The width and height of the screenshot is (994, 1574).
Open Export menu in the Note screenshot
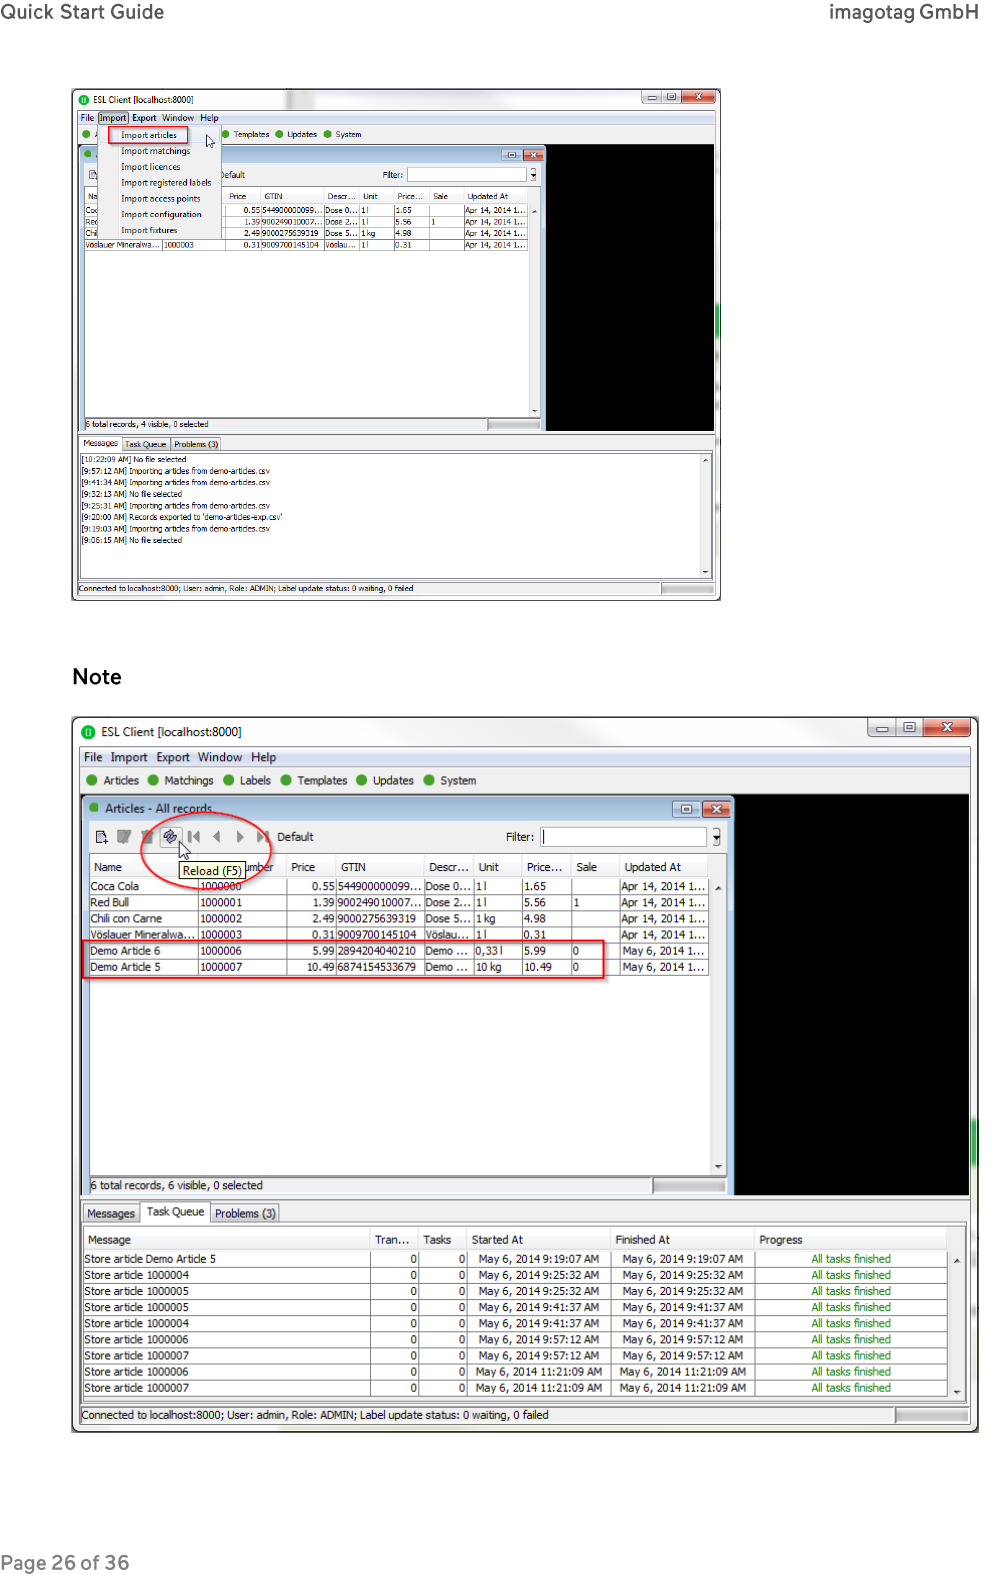173,757
